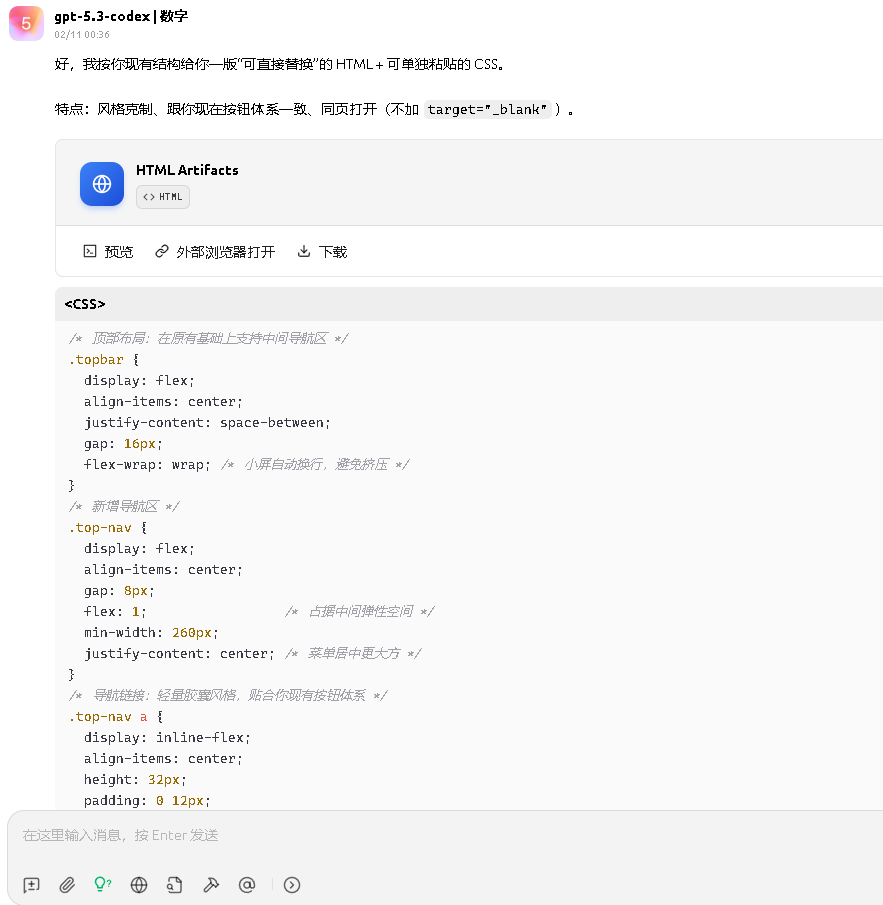Click 外部浏览器打开 to open in browser

[215, 252]
